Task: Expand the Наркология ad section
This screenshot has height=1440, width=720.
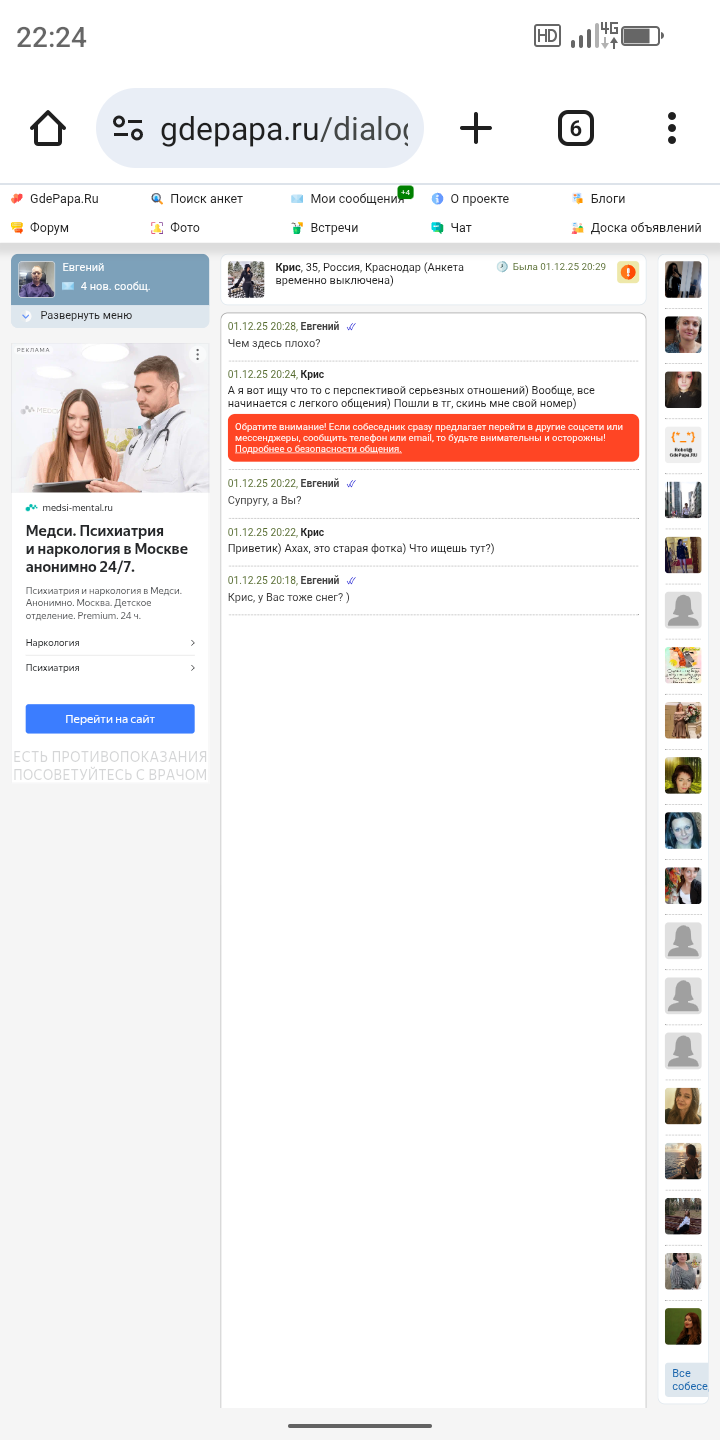Action: click(110, 643)
